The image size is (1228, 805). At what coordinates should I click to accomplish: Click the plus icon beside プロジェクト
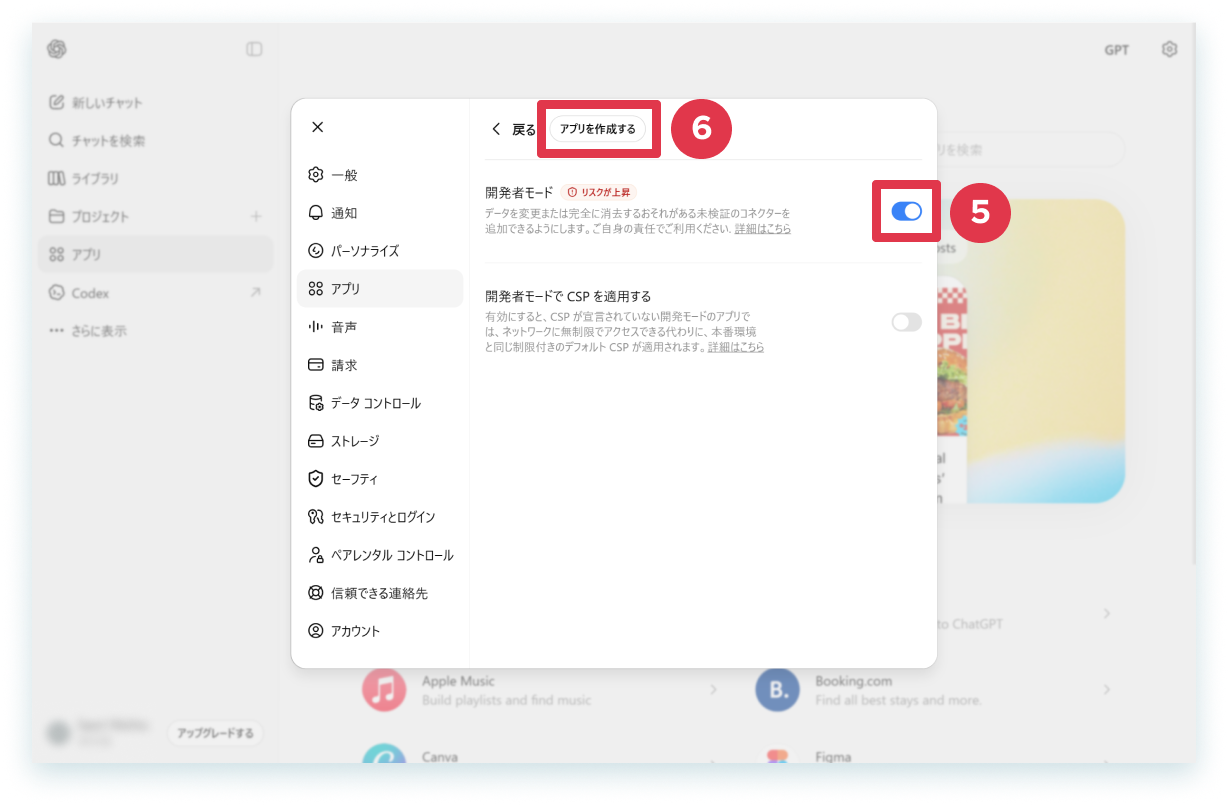coord(256,216)
